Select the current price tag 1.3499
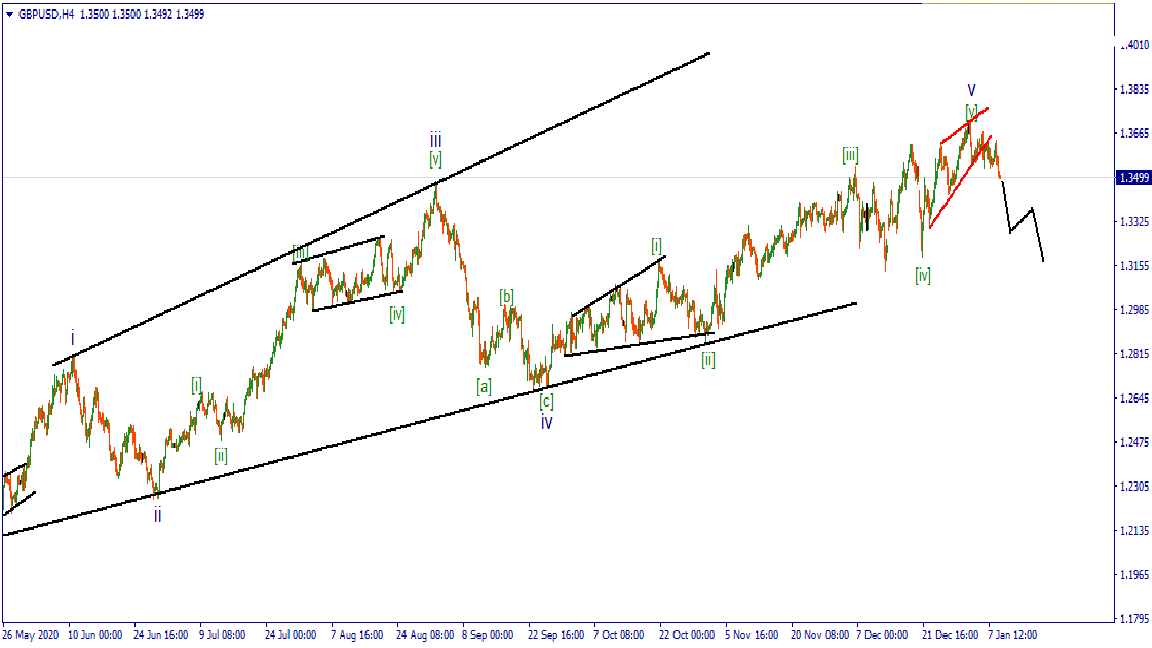 pos(1133,178)
